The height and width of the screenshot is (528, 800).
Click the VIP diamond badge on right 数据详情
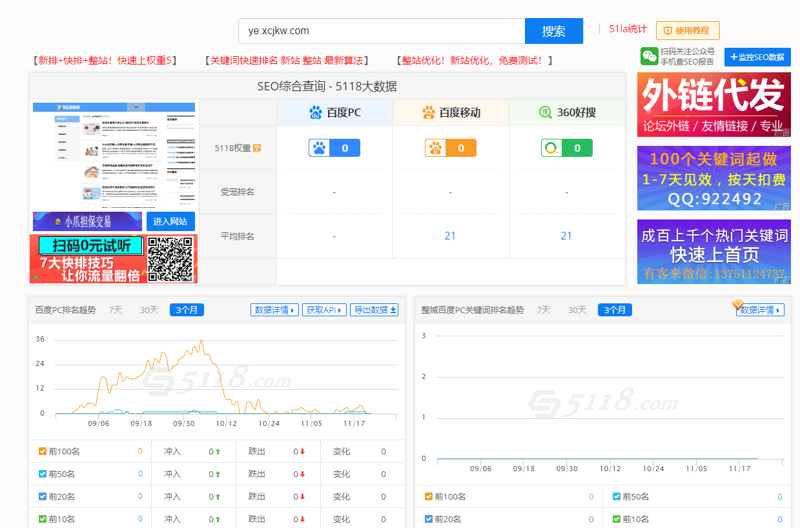(x=738, y=305)
